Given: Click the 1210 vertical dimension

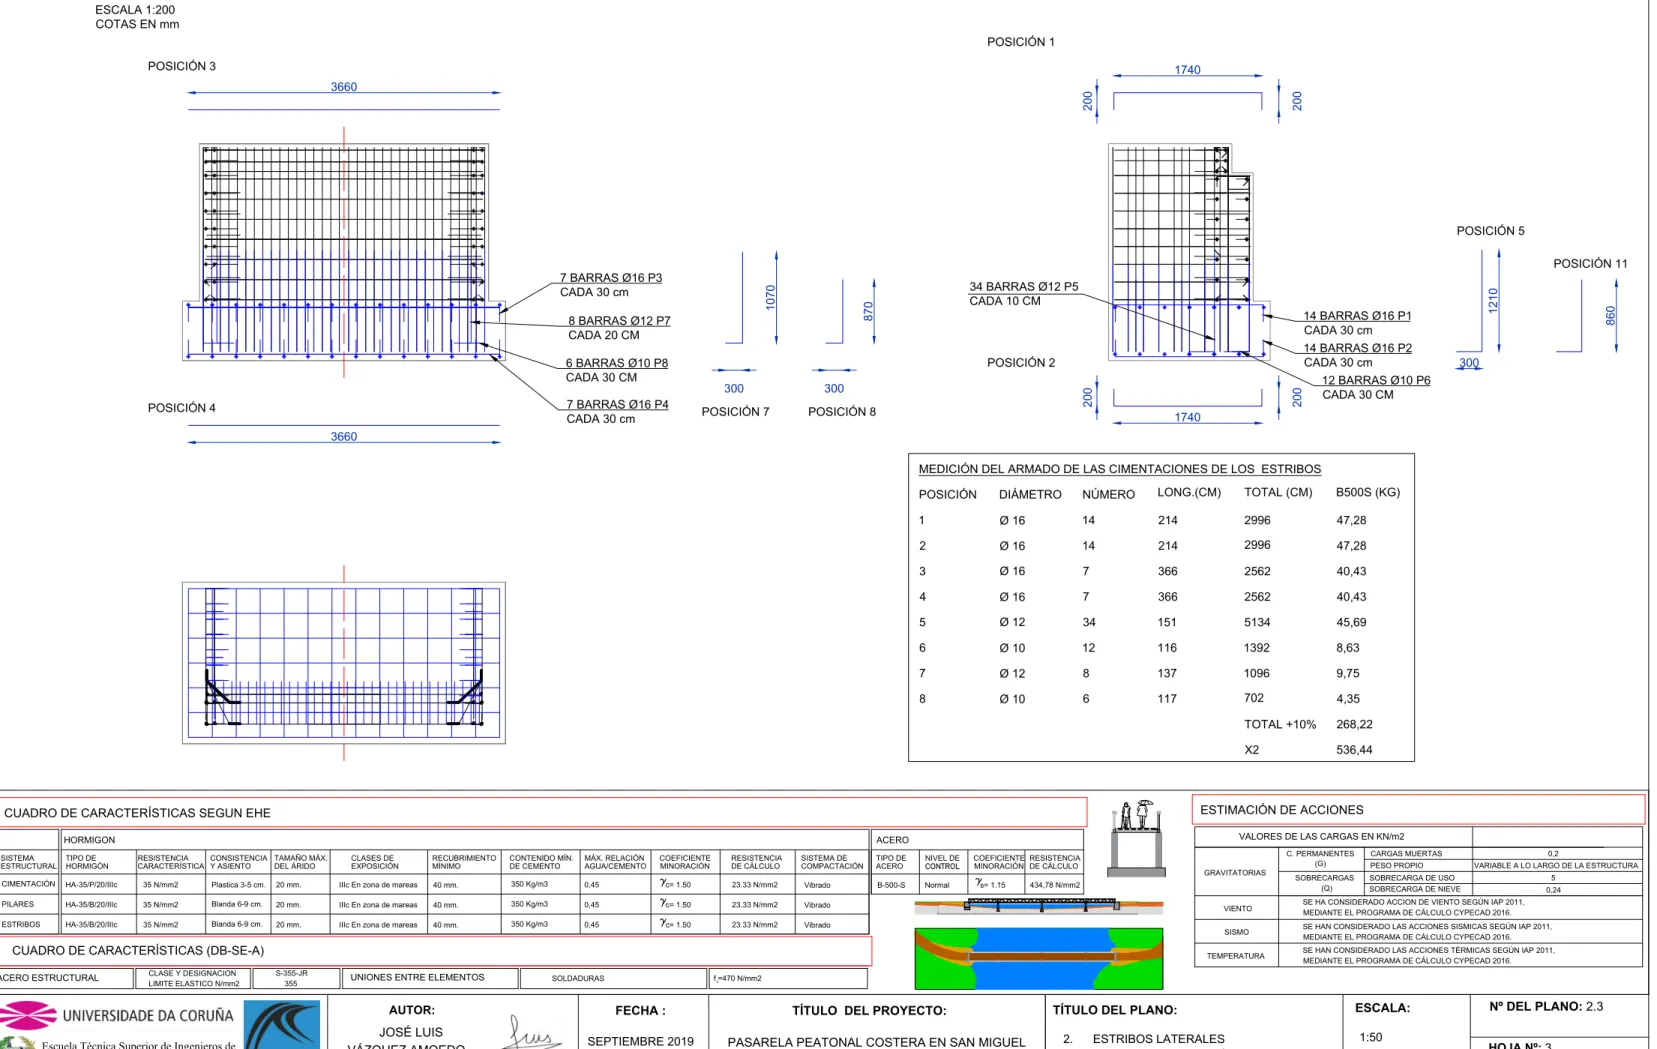Looking at the screenshot, I should point(1493,300).
